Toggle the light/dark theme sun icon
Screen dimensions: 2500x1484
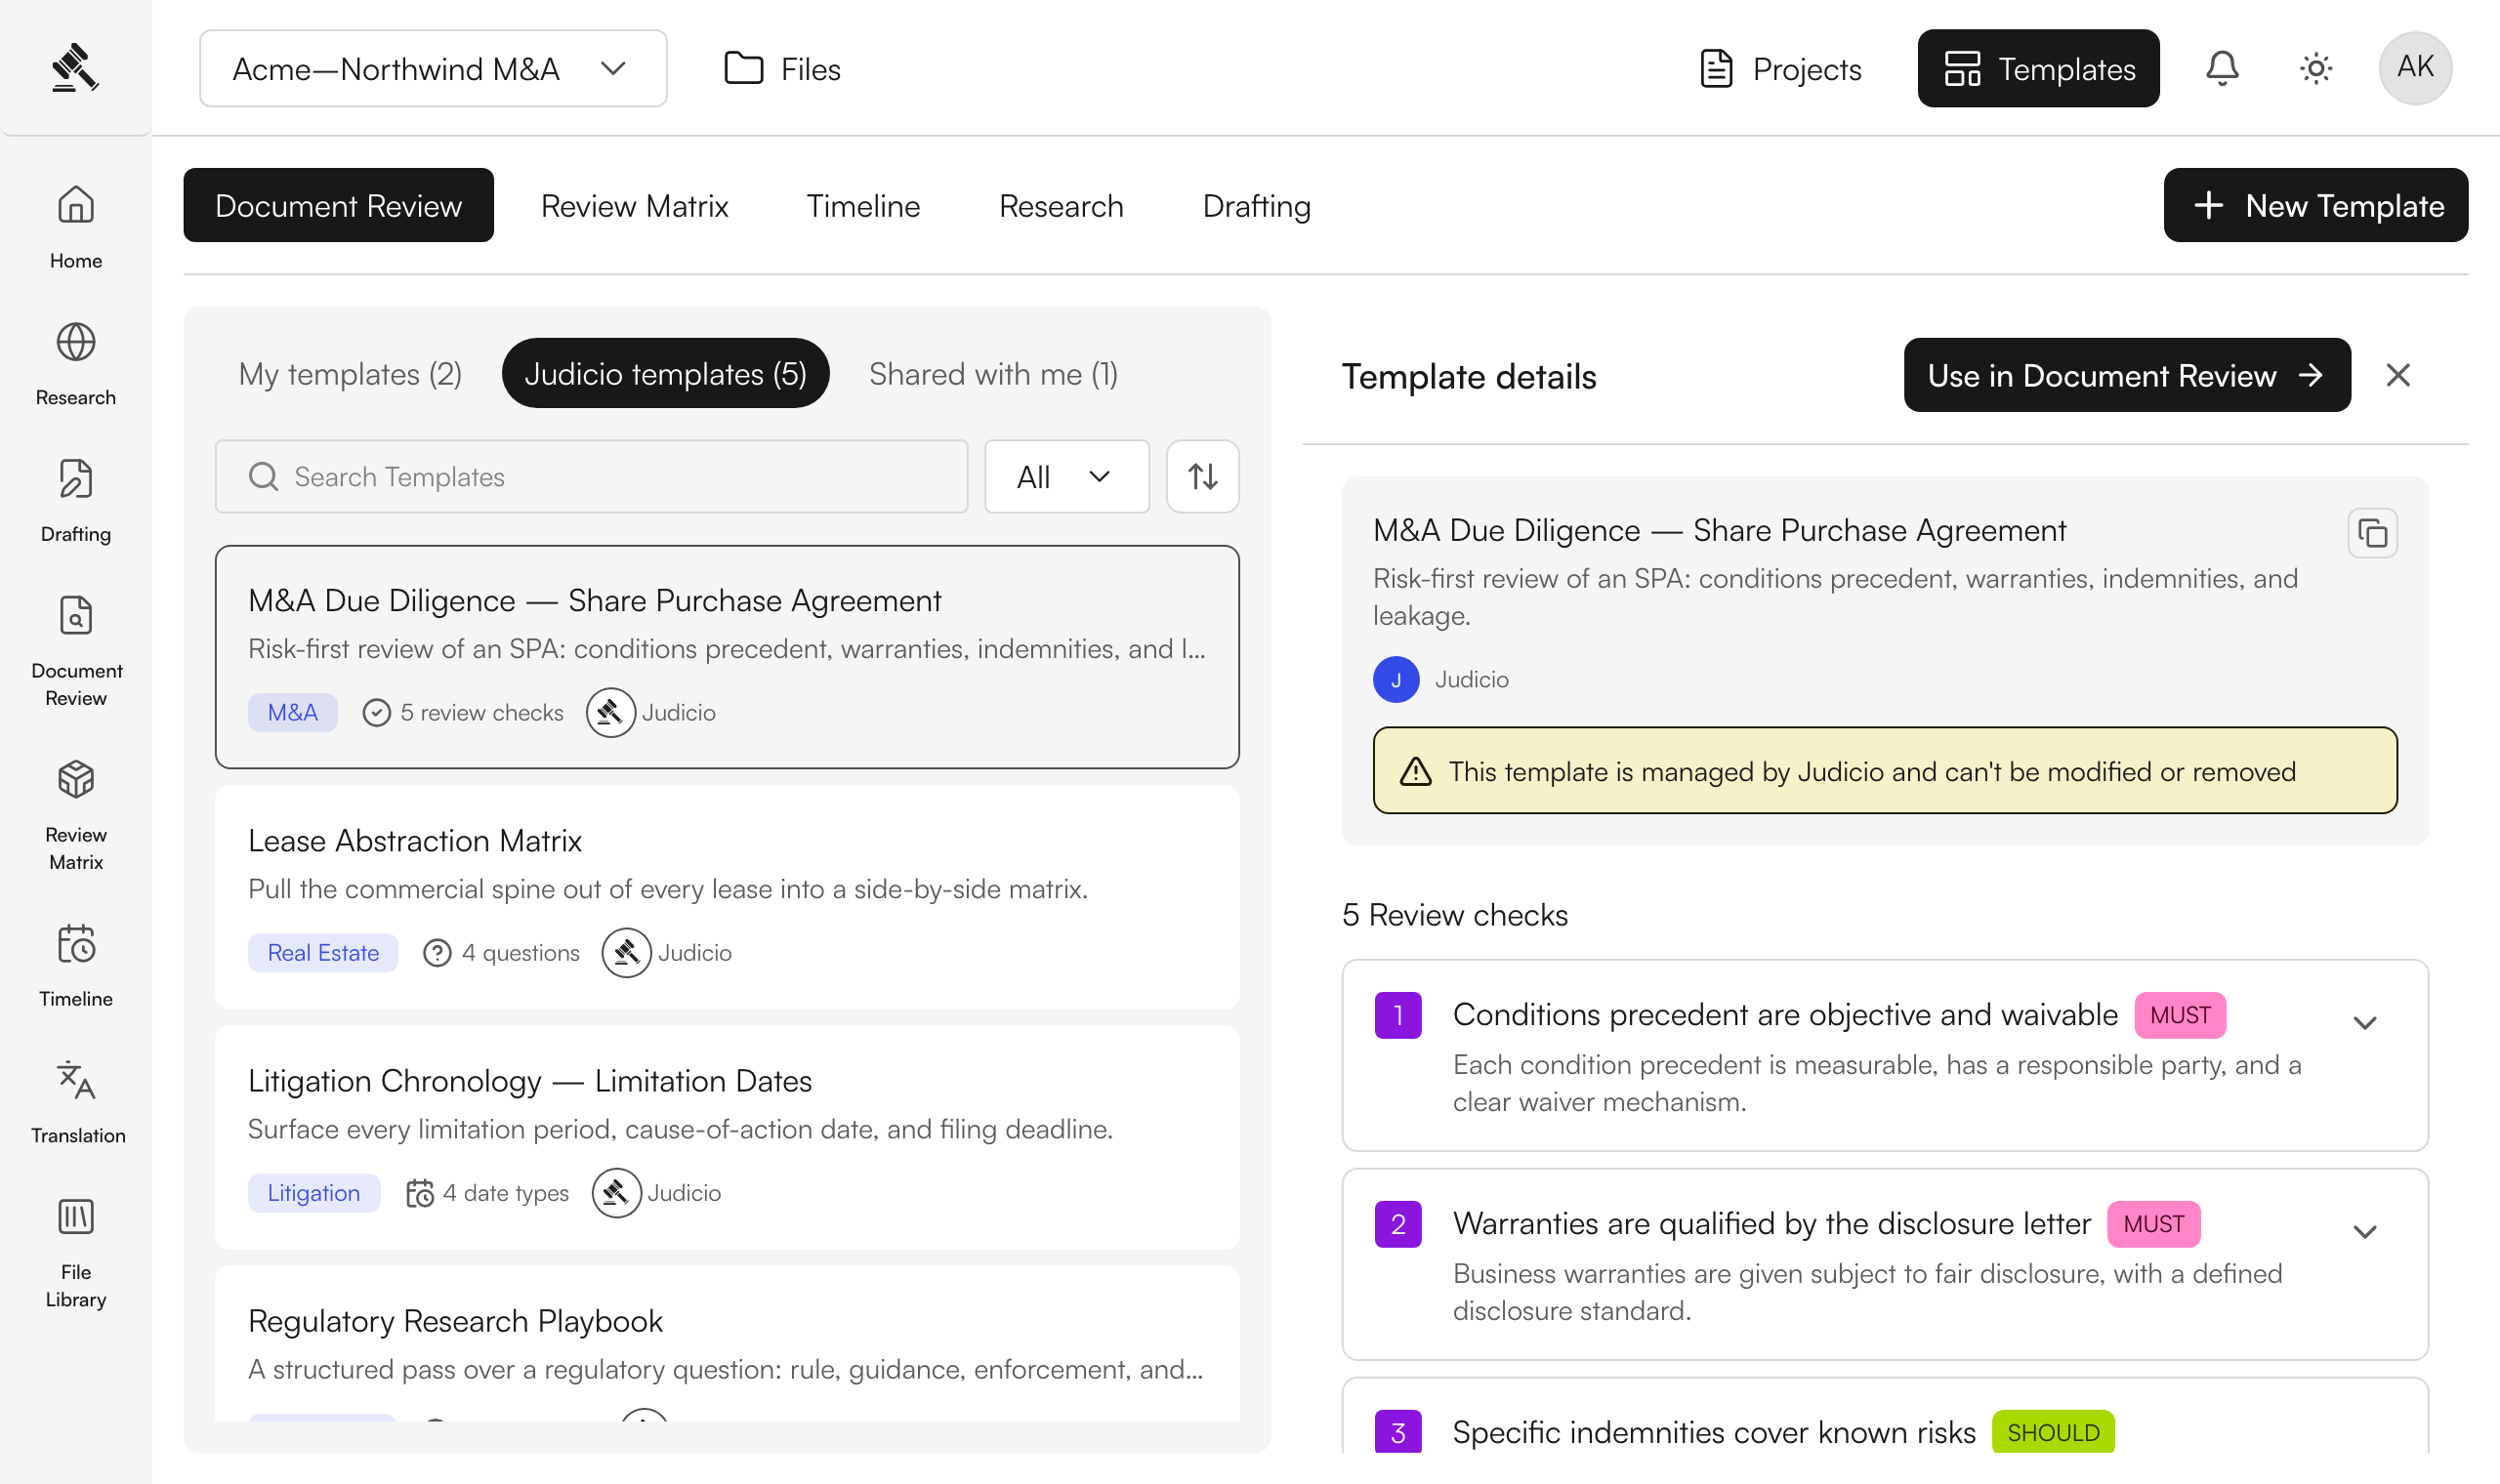click(2315, 68)
